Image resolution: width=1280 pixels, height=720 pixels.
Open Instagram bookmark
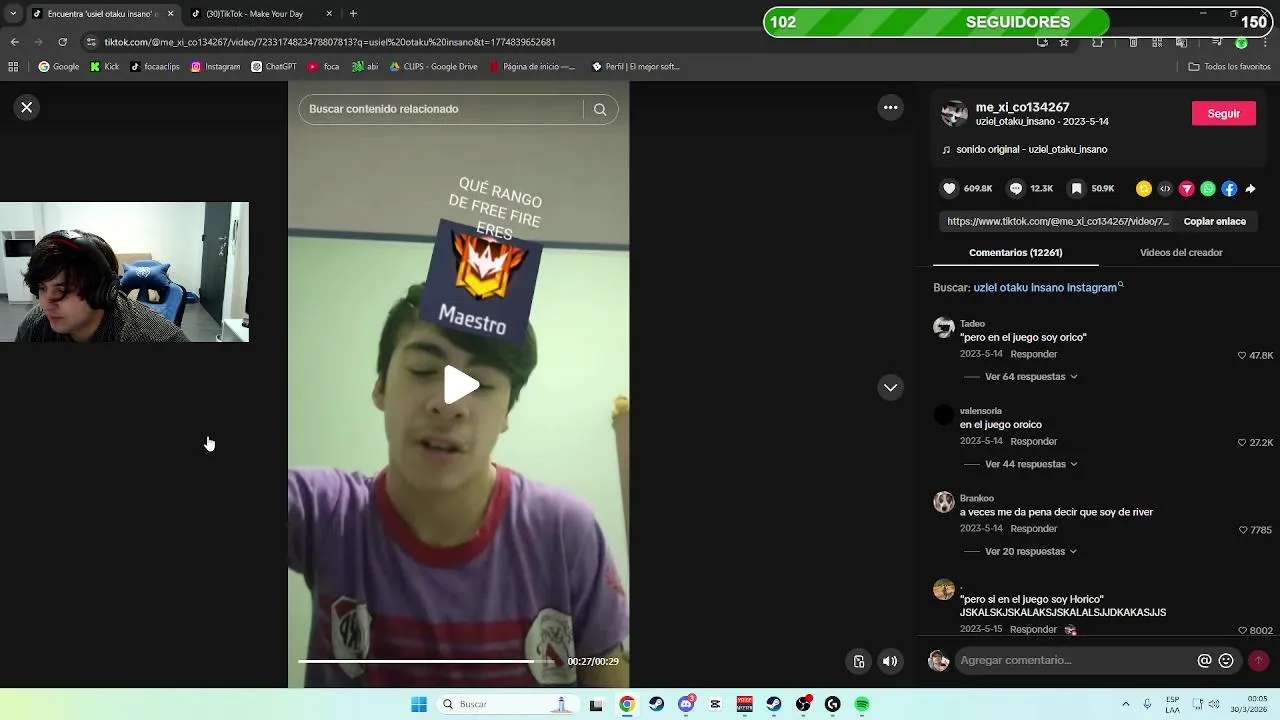click(x=215, y=67)
